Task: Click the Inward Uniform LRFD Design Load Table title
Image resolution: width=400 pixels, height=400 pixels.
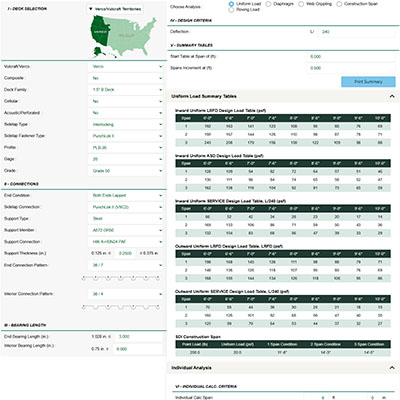Action: [x=220, y=111]
